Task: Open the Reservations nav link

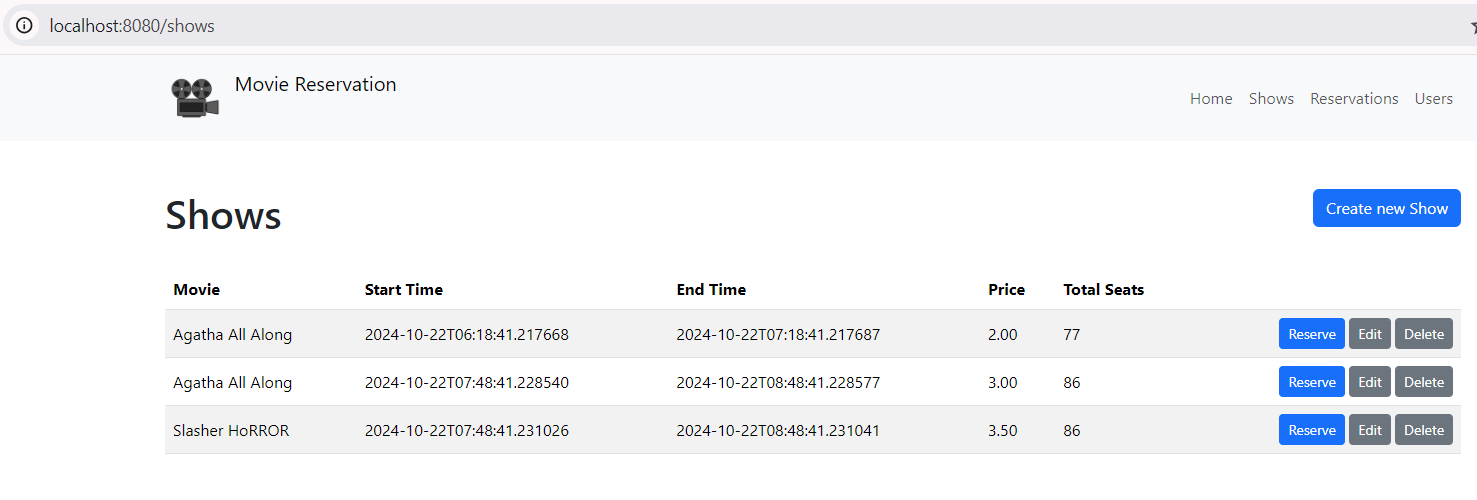Action: tap(1354, 99)
